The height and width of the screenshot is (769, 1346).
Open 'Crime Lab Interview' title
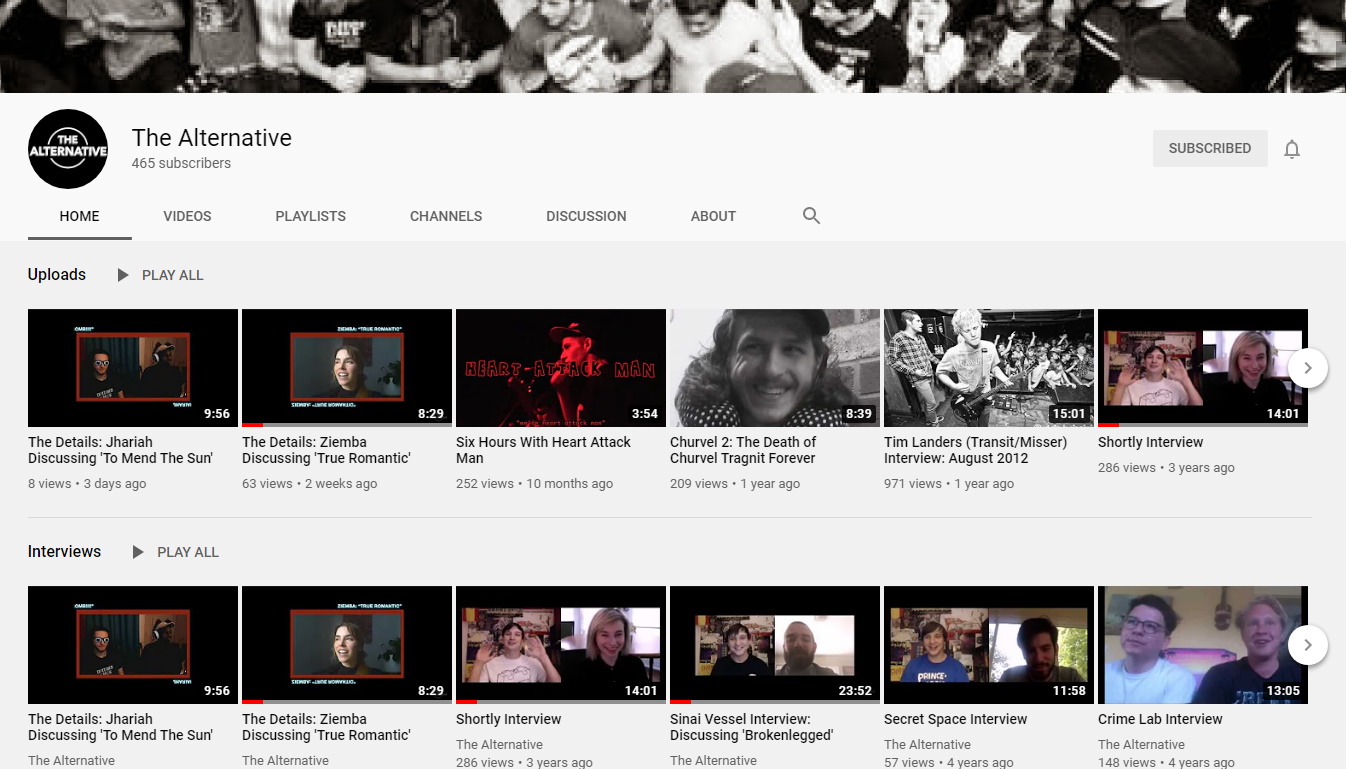click(x=1160, y=719)
